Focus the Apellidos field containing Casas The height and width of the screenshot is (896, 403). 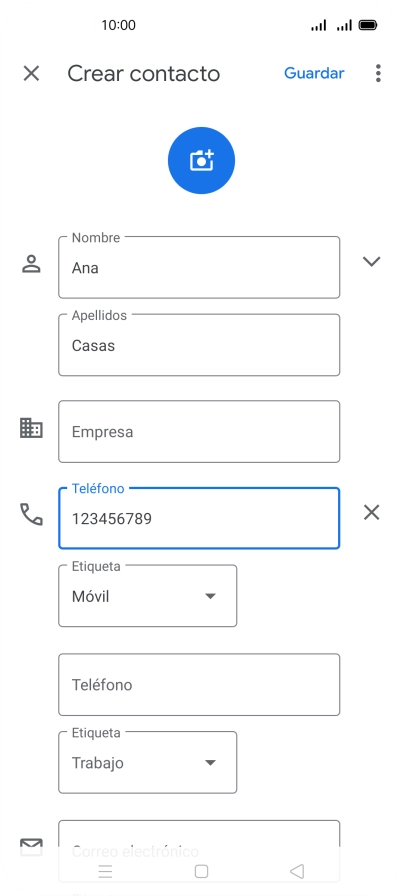point(199,345)
